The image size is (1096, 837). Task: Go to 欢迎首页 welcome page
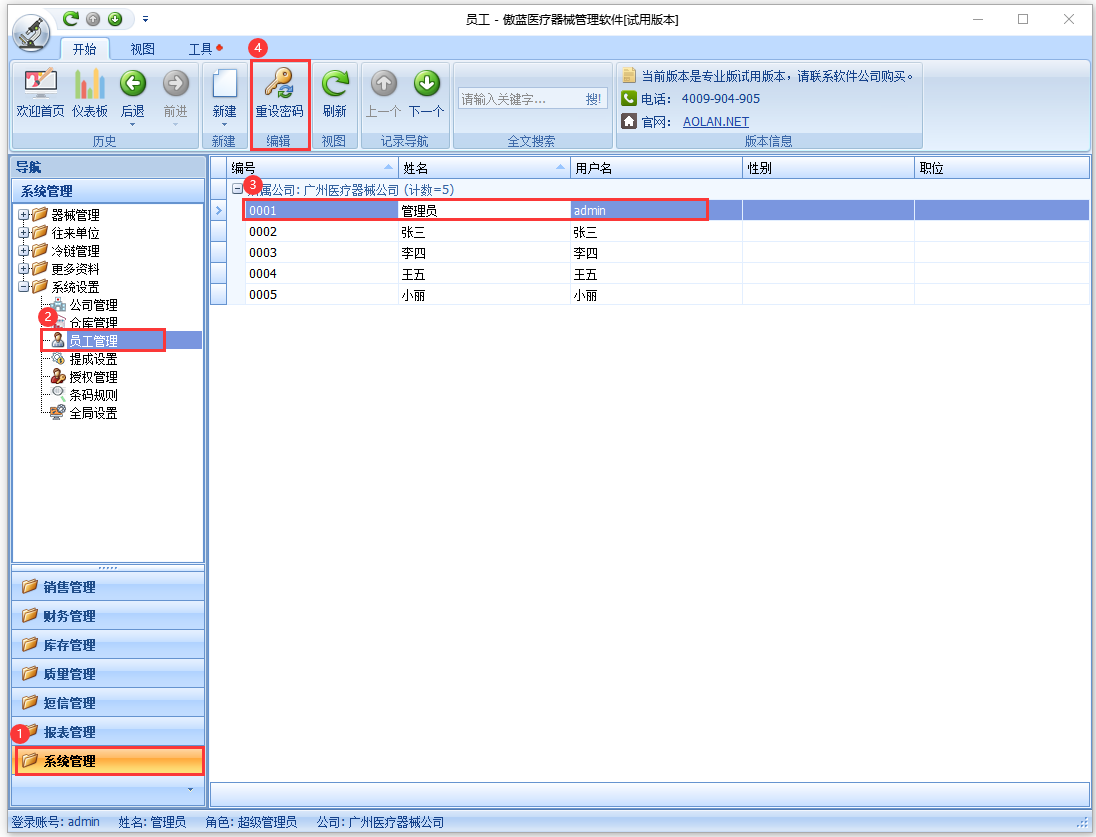coord(40,83)
